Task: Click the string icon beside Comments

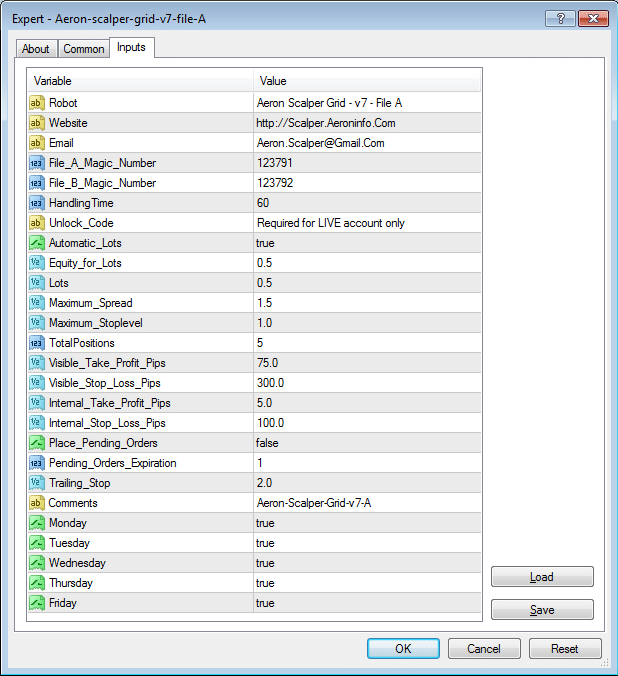Action: point(37,503)
